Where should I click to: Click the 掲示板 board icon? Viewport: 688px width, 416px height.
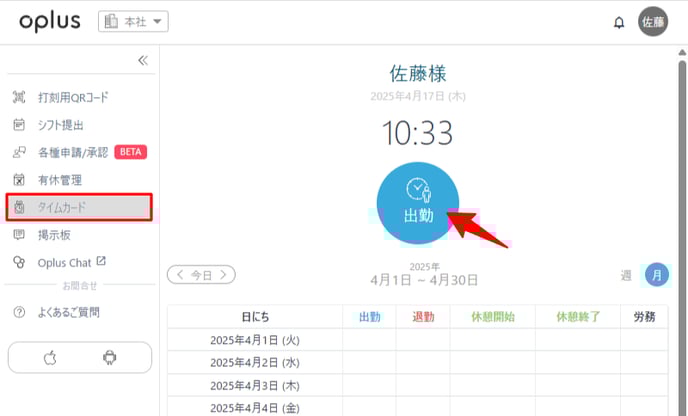[x=18, y=235]
